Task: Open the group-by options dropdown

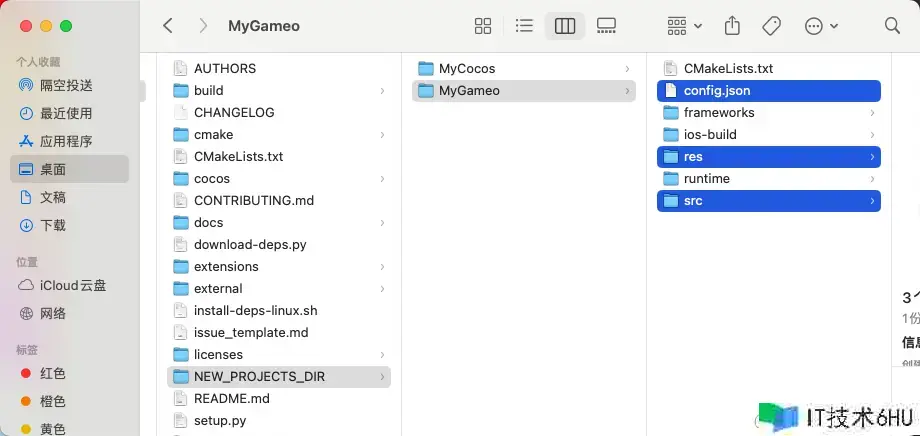Action: coord(685,26)
